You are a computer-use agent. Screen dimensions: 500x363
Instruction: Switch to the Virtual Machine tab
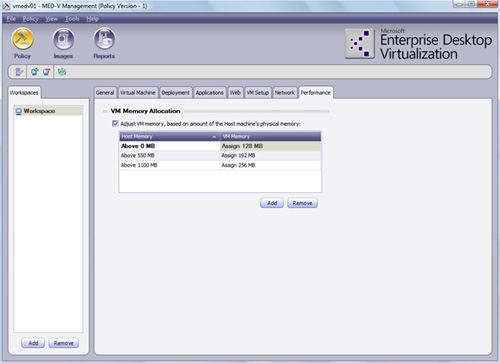(x=138, y=93)
